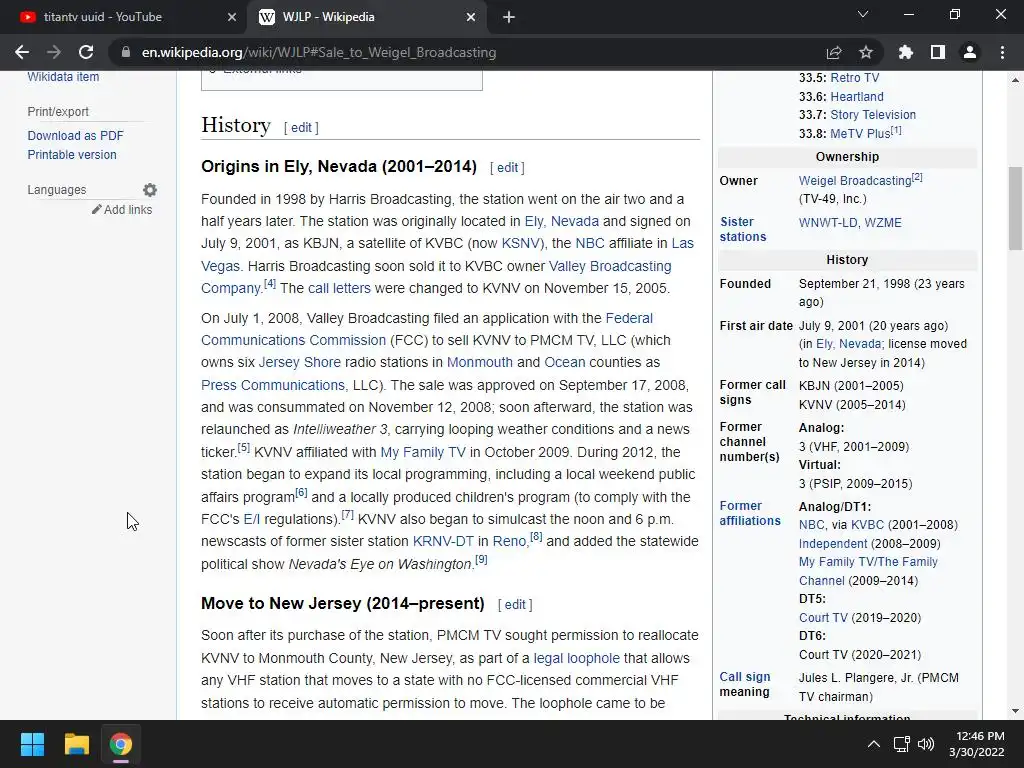Open the MeTV Plus infobox link

(860, 134)
